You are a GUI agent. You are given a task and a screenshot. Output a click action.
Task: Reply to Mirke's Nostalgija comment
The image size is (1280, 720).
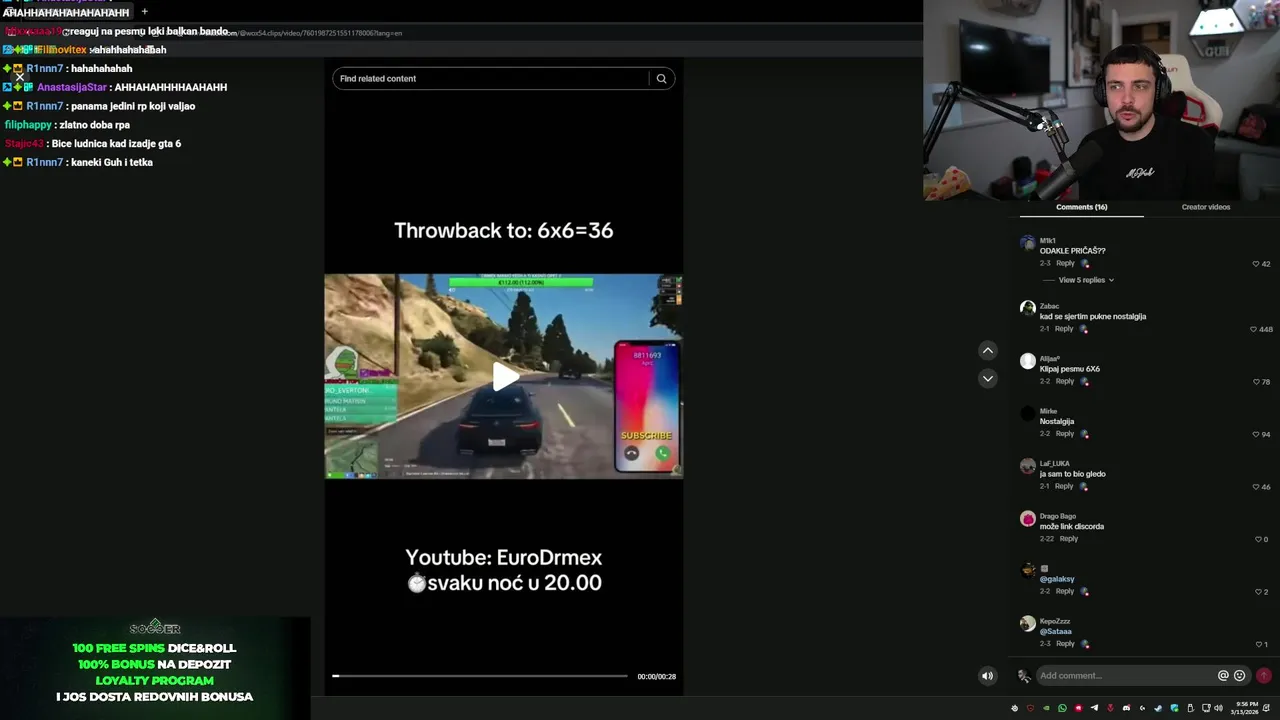click(x=1065, y=434)
